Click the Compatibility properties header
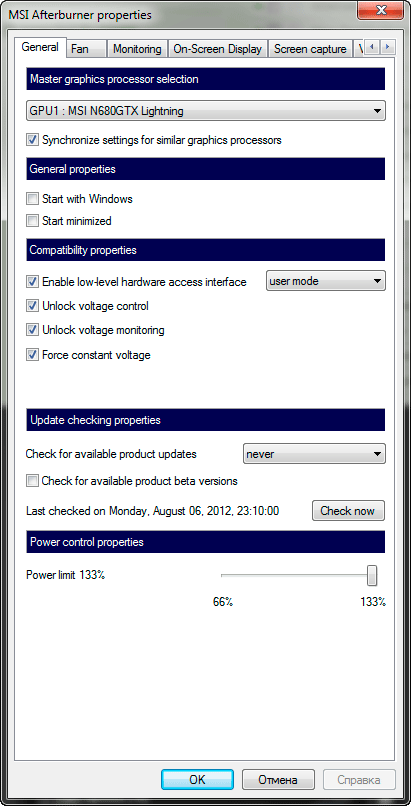The image size is (411, 806). pyautogui.click(x=206, y=250)
